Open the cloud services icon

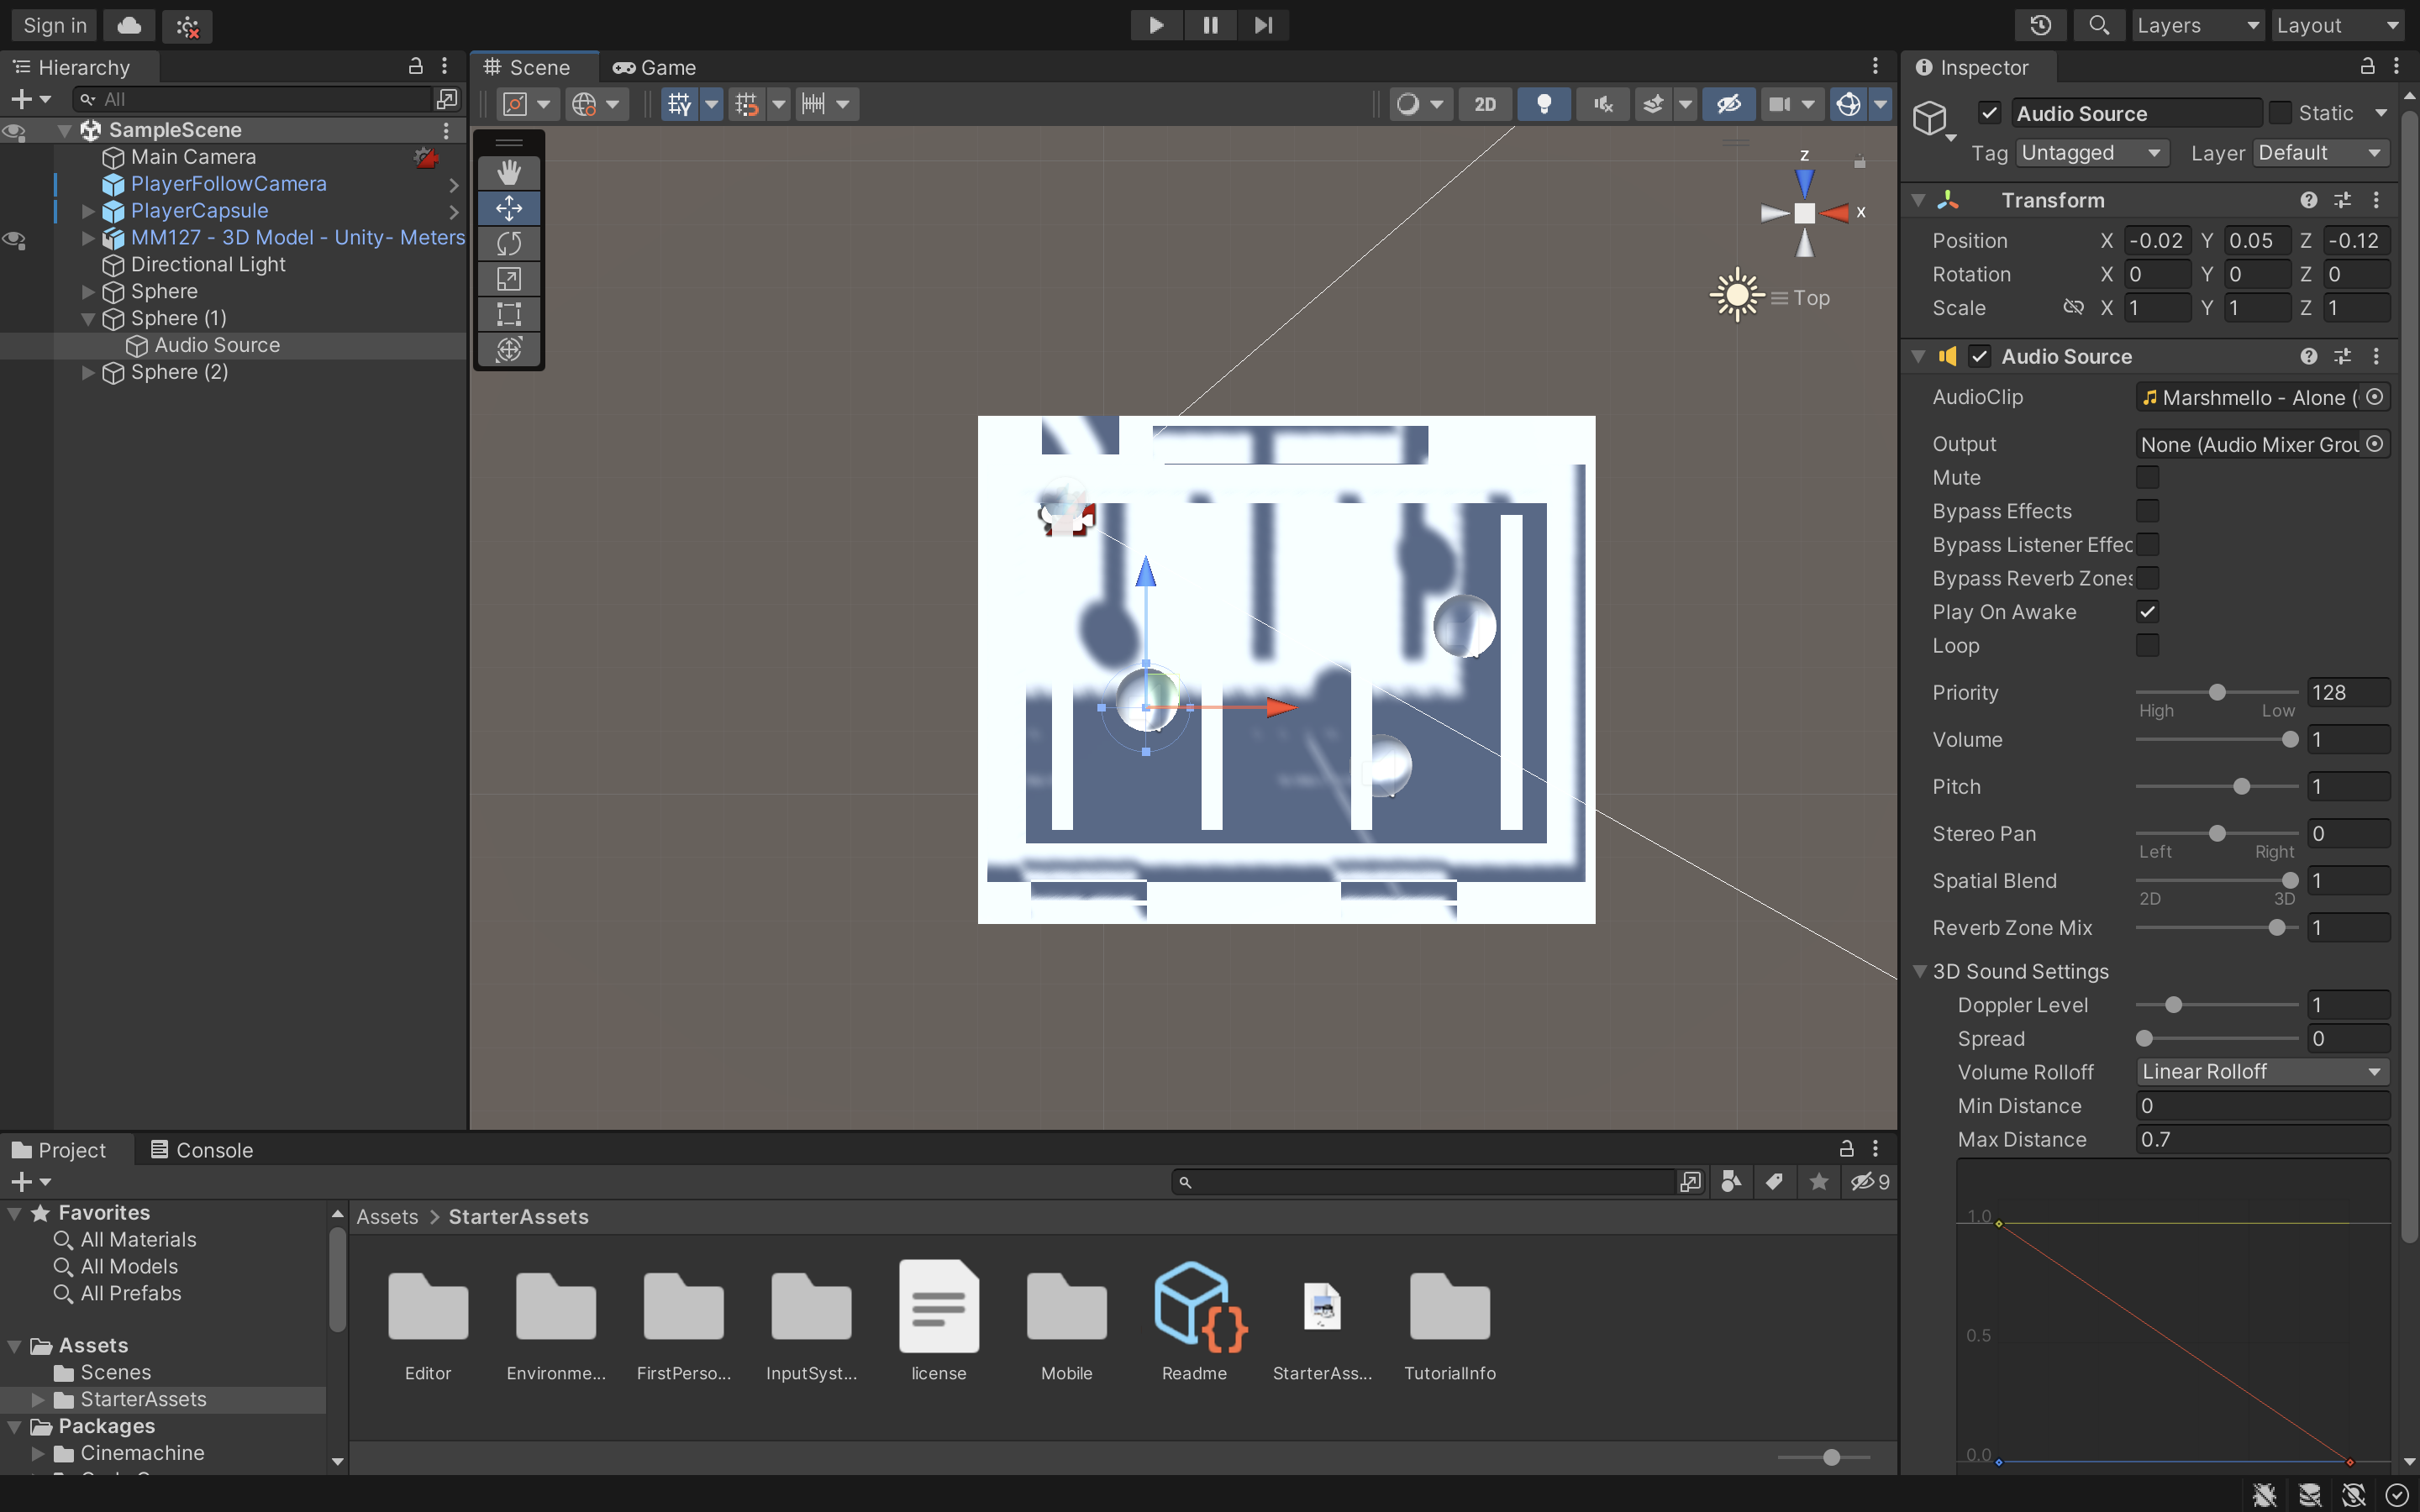[x=129, y=25]
